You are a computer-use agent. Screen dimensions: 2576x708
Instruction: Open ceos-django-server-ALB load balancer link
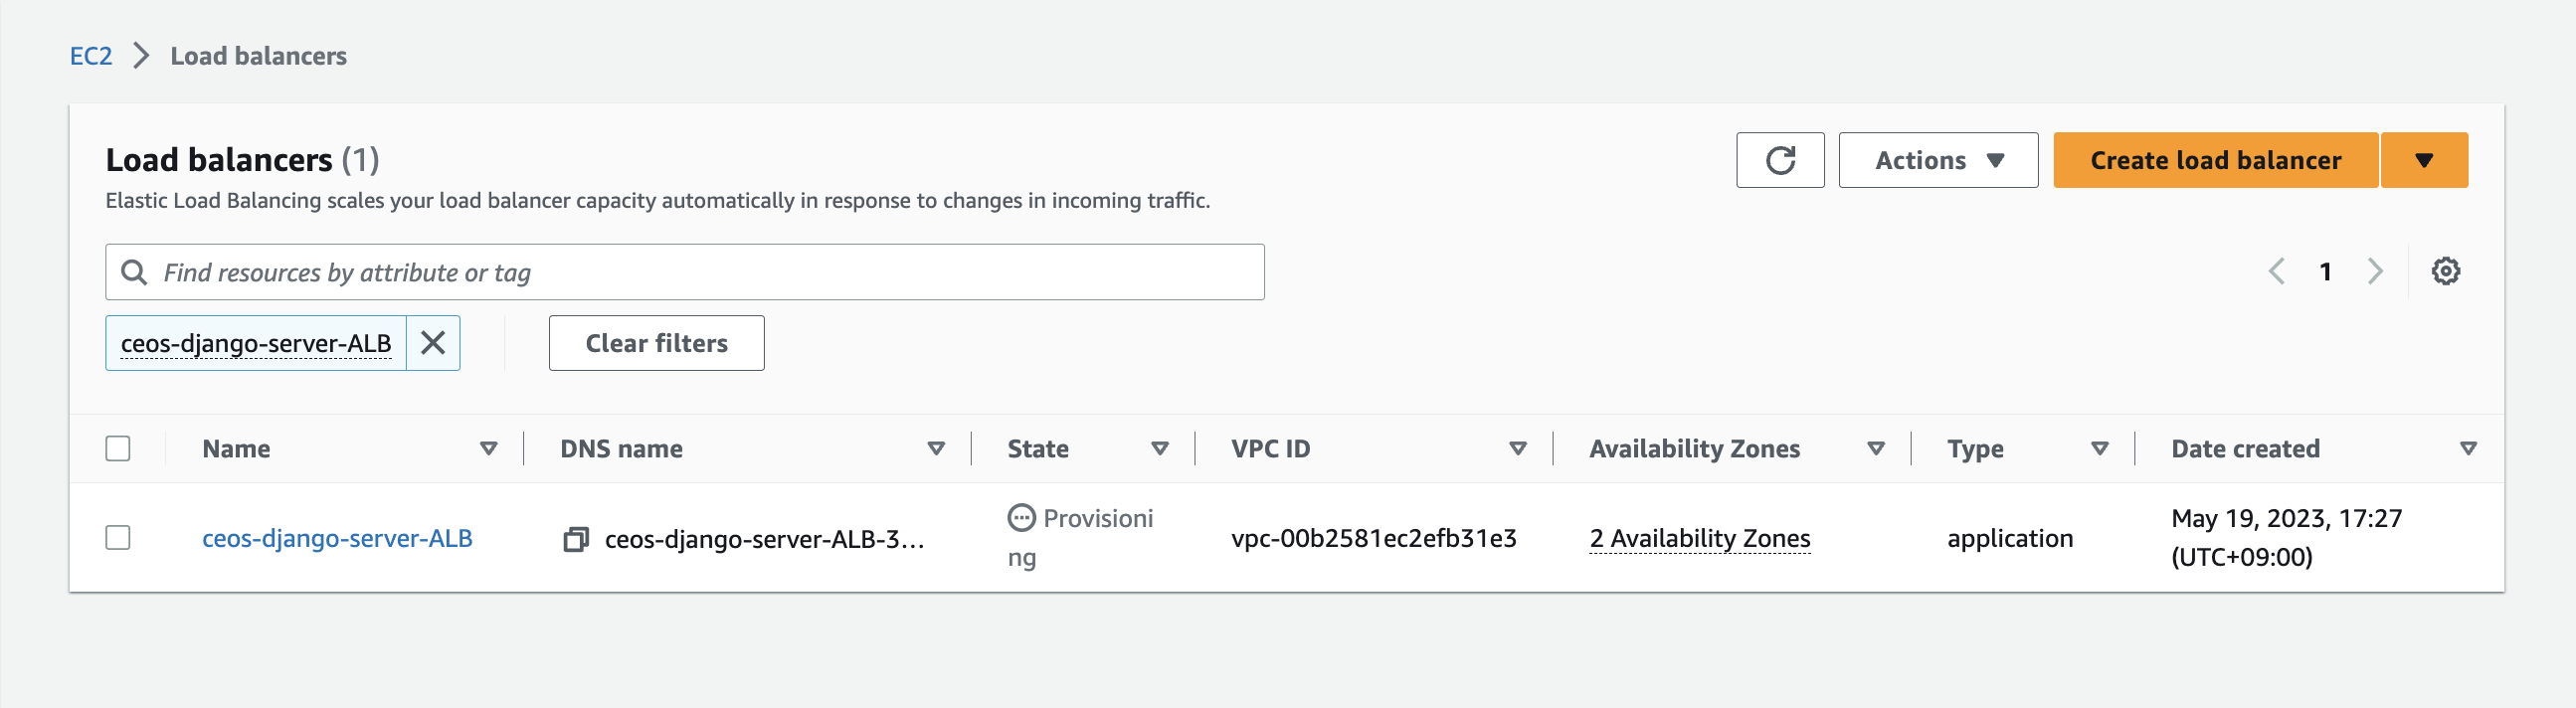337,539
